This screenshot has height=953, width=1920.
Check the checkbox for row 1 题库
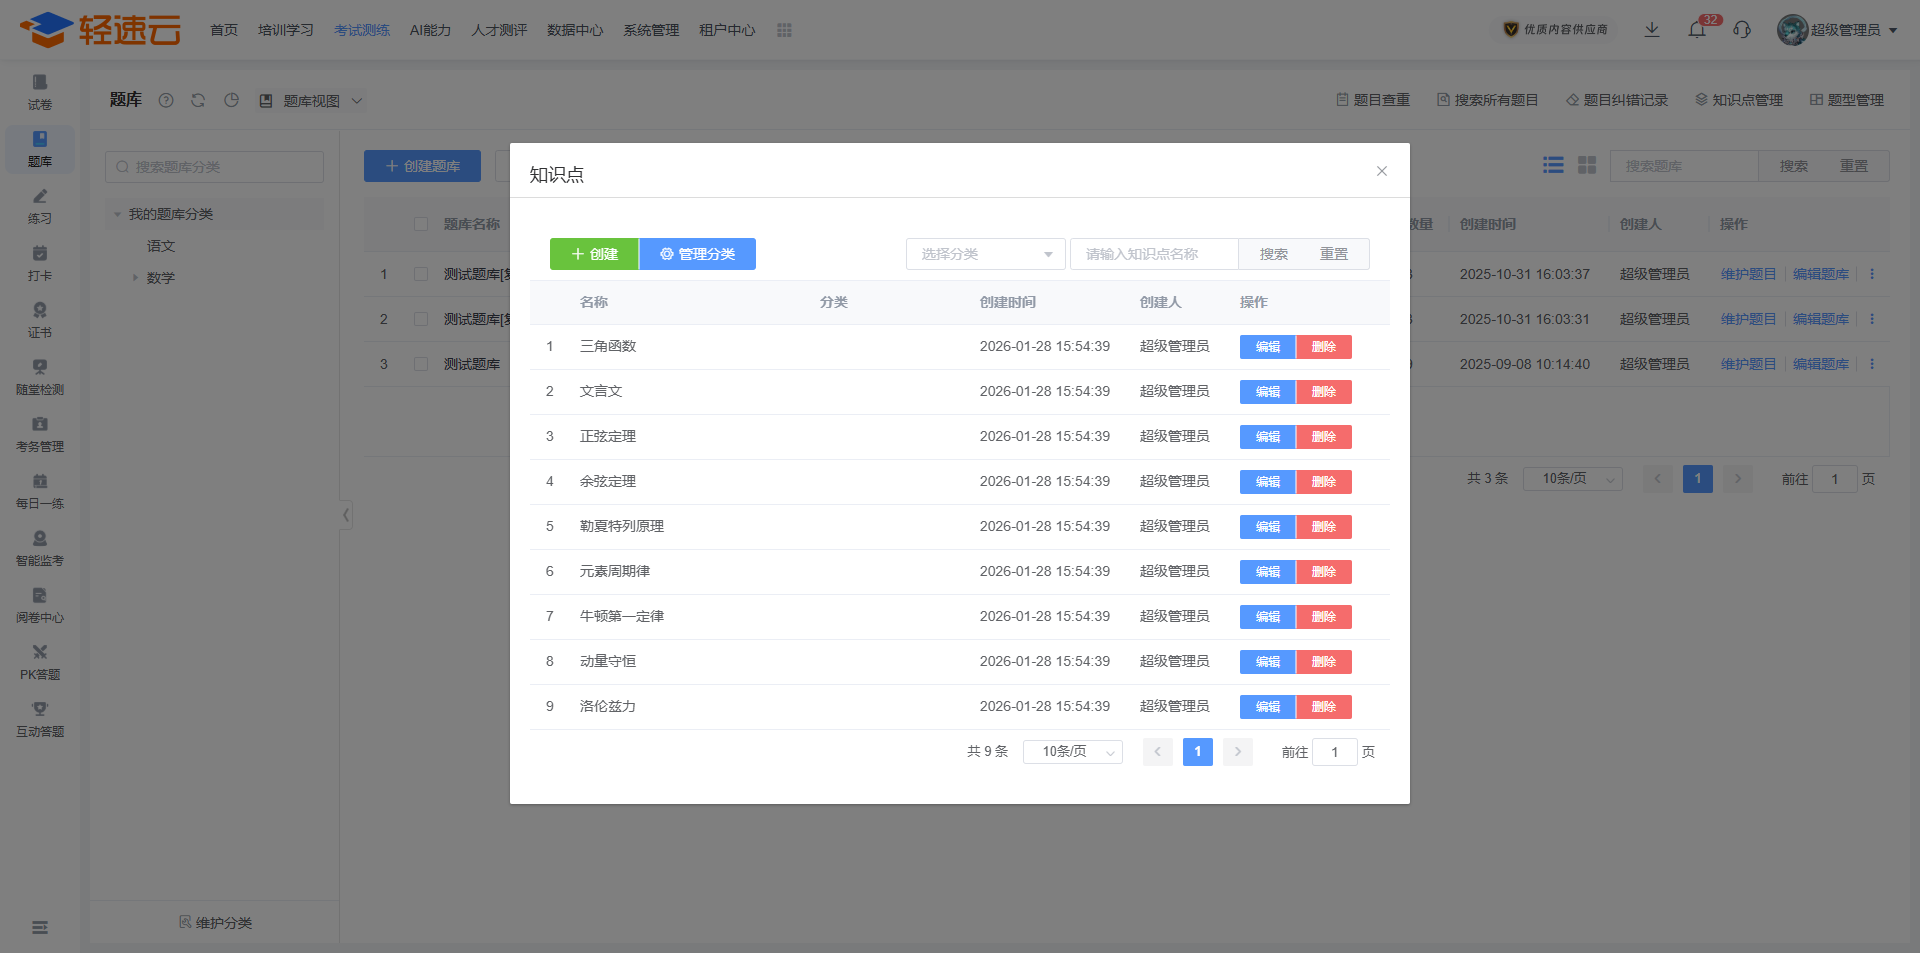[421, 274]
